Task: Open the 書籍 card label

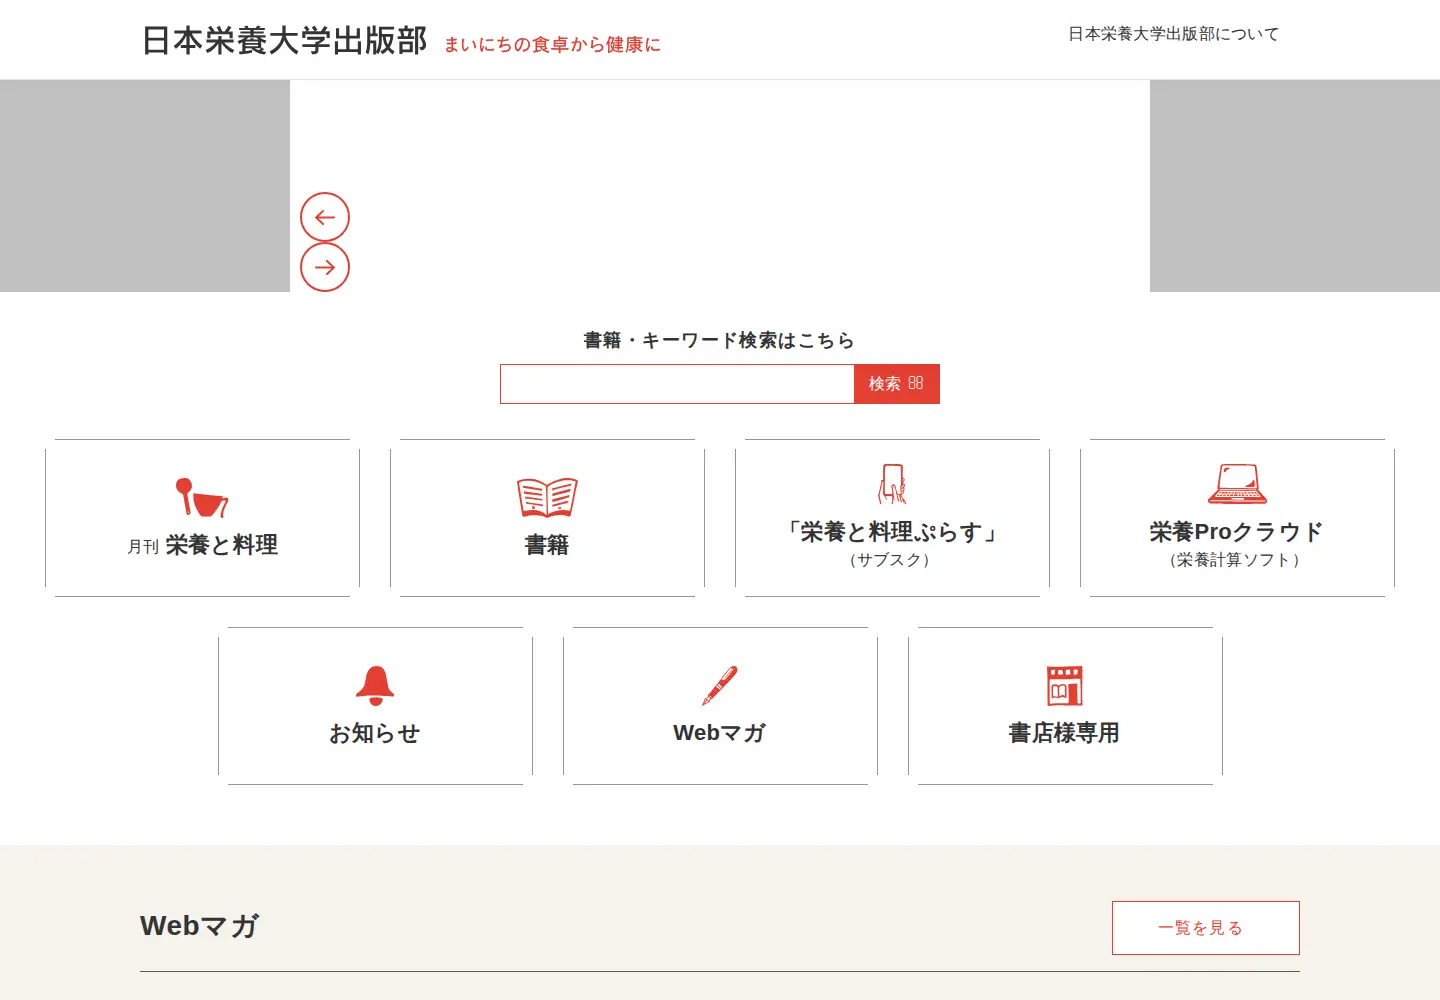Action: tap(547, 545)
